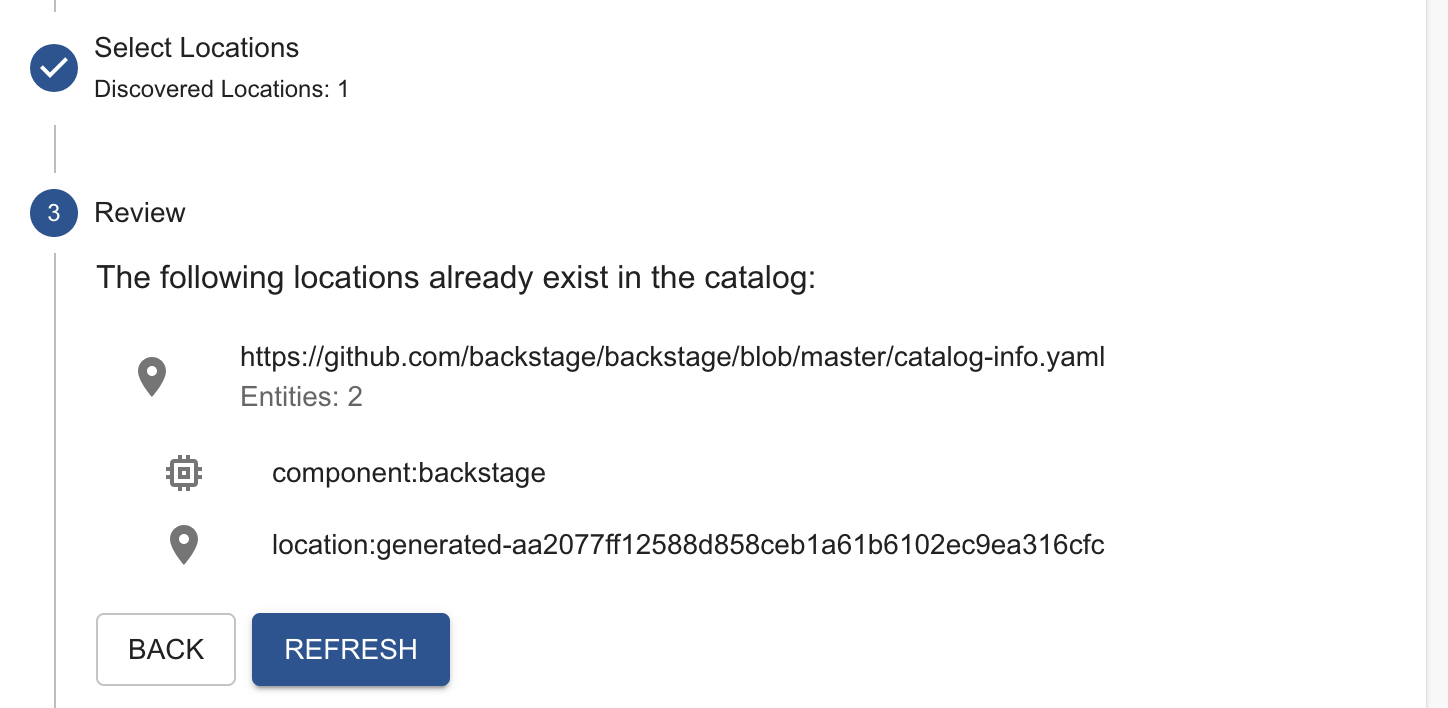Click the Select Locations step heading
This screenshot has height=708, width=1448.
click(x=196, y=47)
